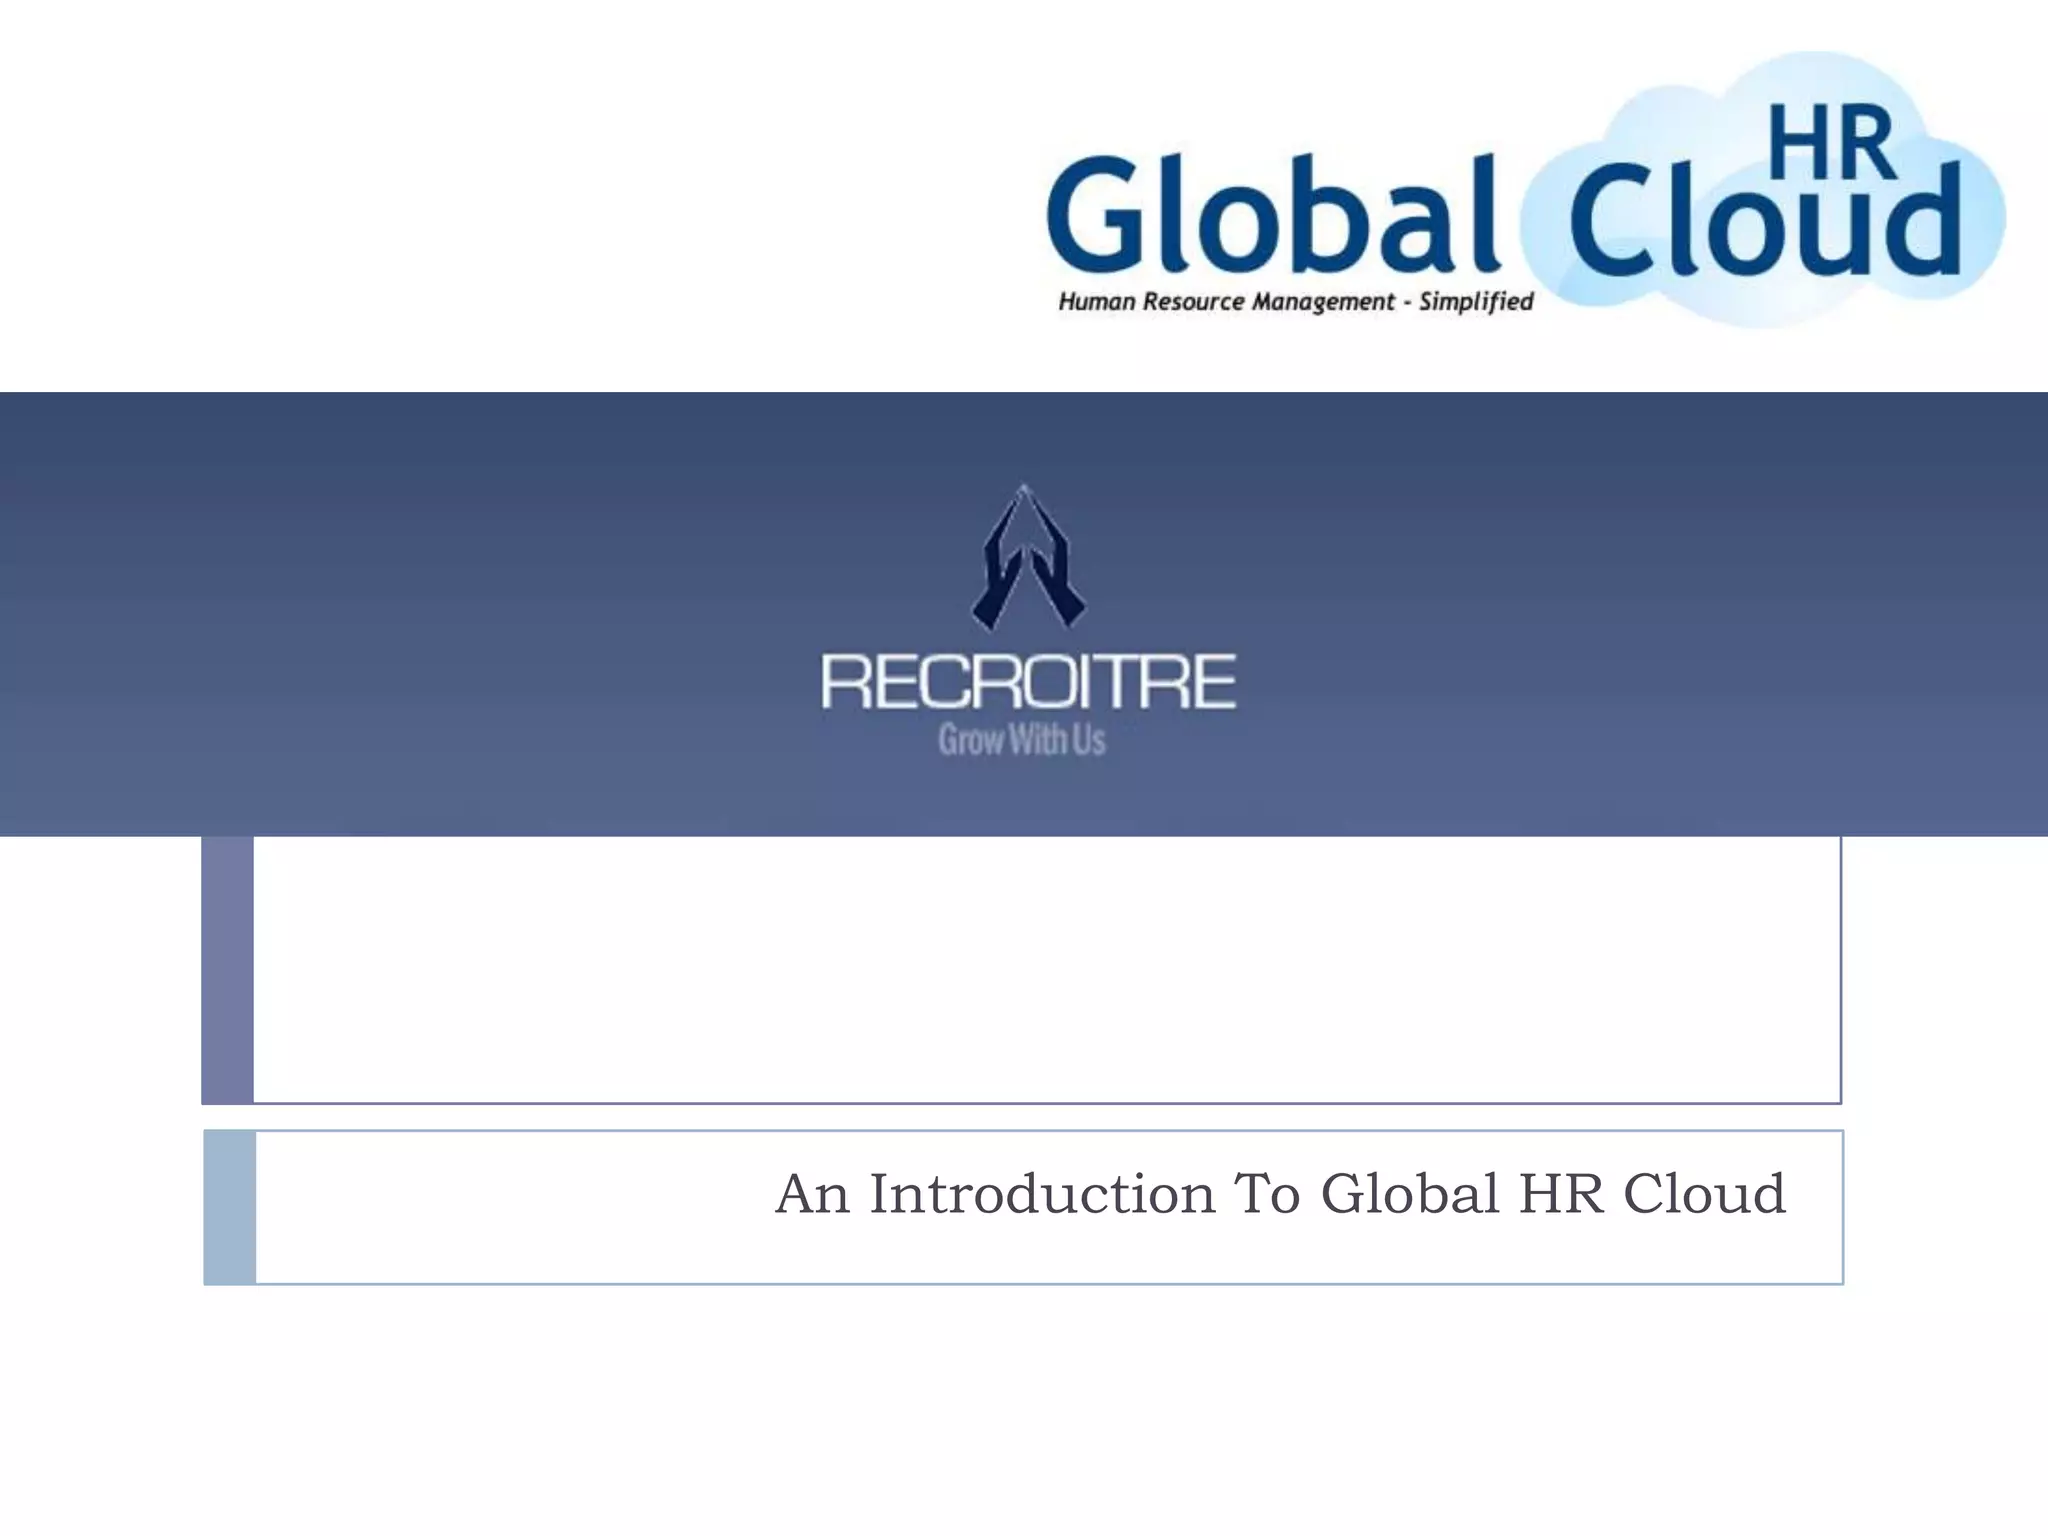
Task: Click blank white area below subtitle box
Action: pyautogui.click(x=1024, y=1410)
